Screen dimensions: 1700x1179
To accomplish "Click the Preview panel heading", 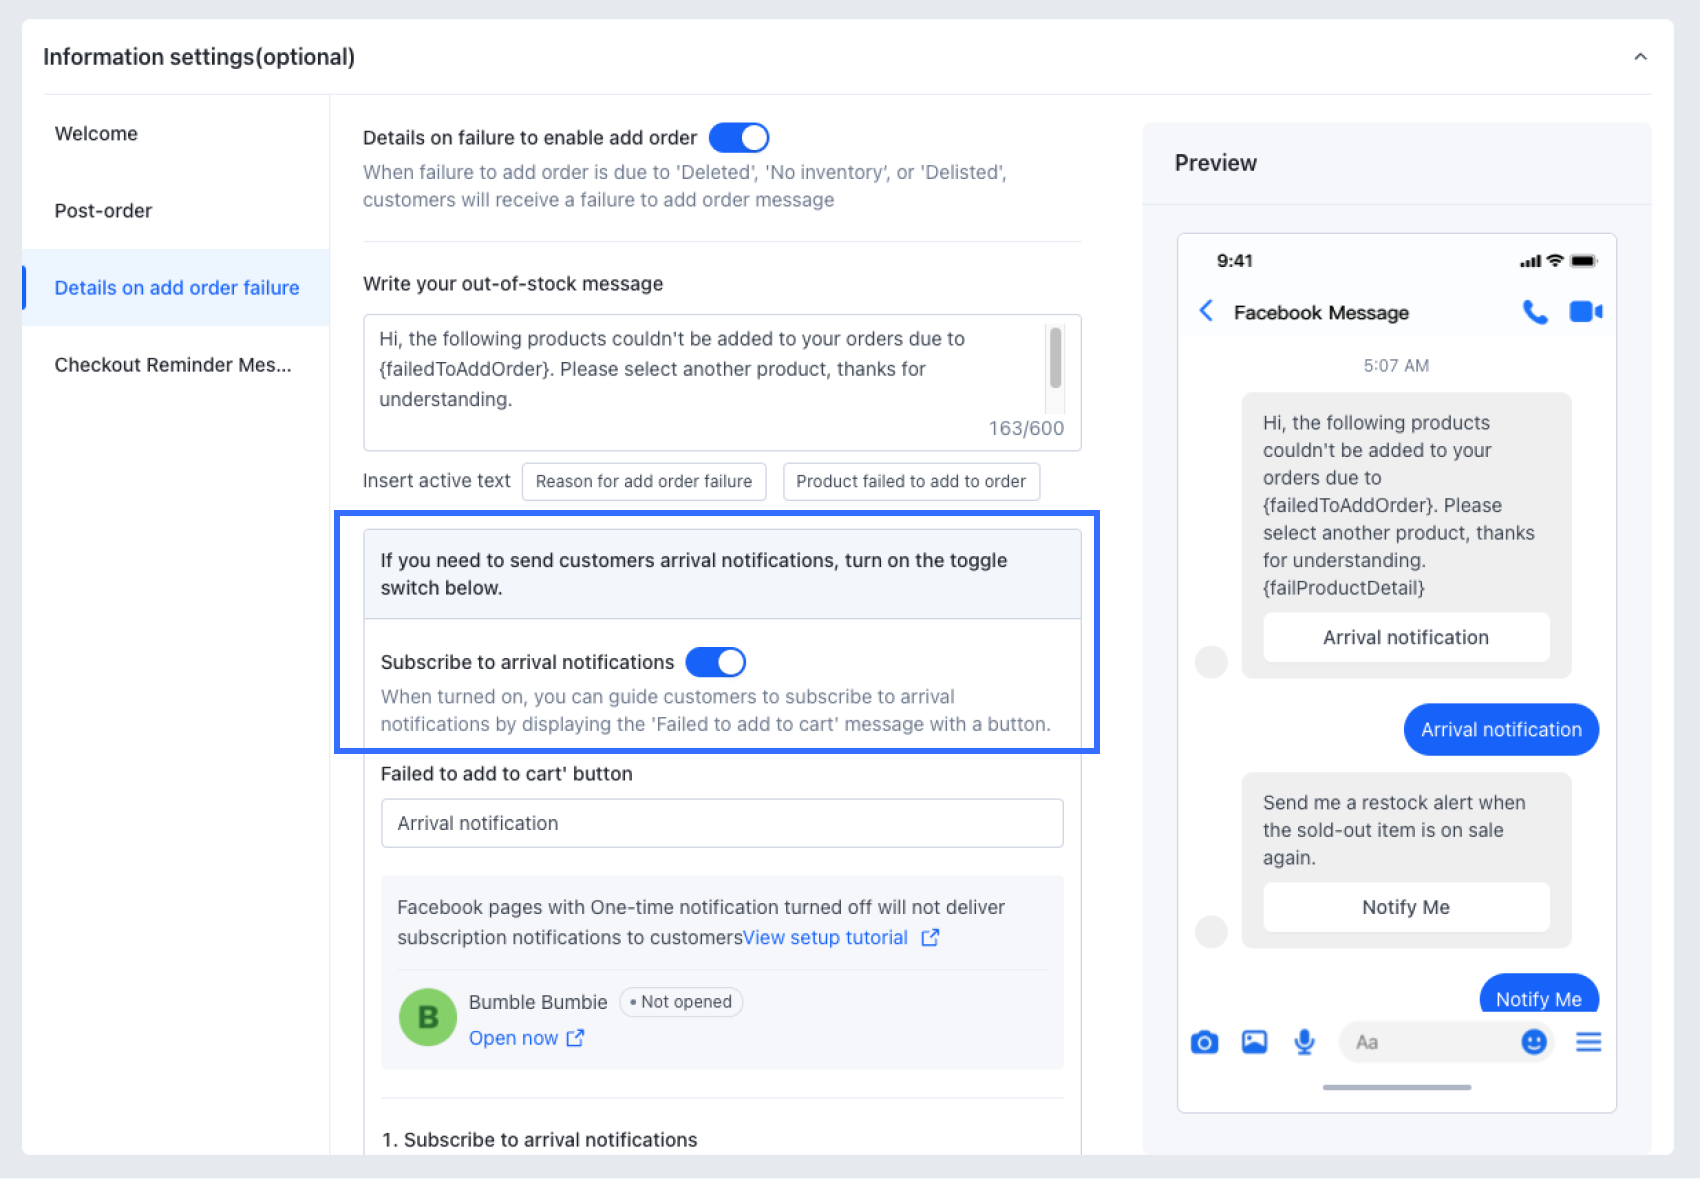I will [x=1216, y=163].
